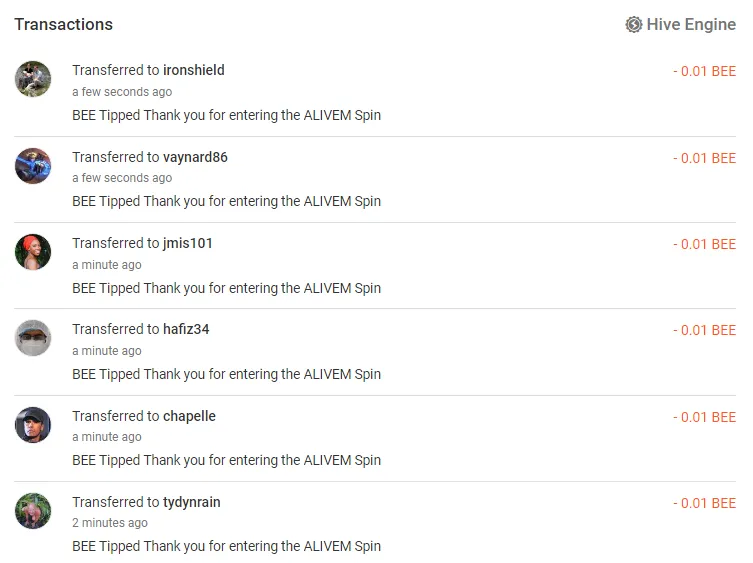Open chapelle's profile avatar
Viewport: 753px width, 563px height.
click(33, 425)
